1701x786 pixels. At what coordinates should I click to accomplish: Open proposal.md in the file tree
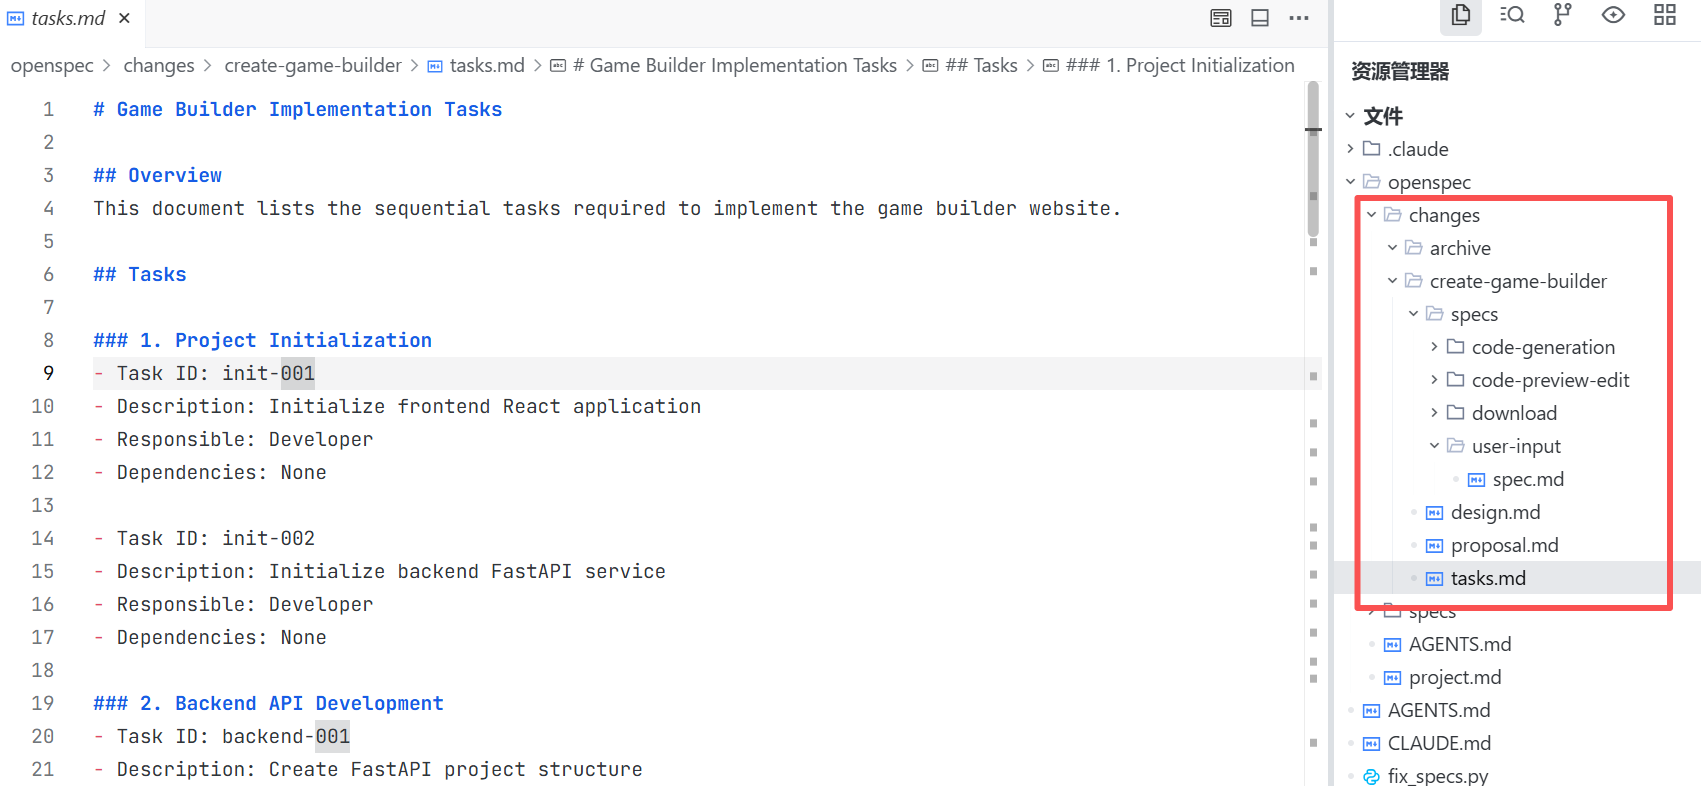point(1504,546)
